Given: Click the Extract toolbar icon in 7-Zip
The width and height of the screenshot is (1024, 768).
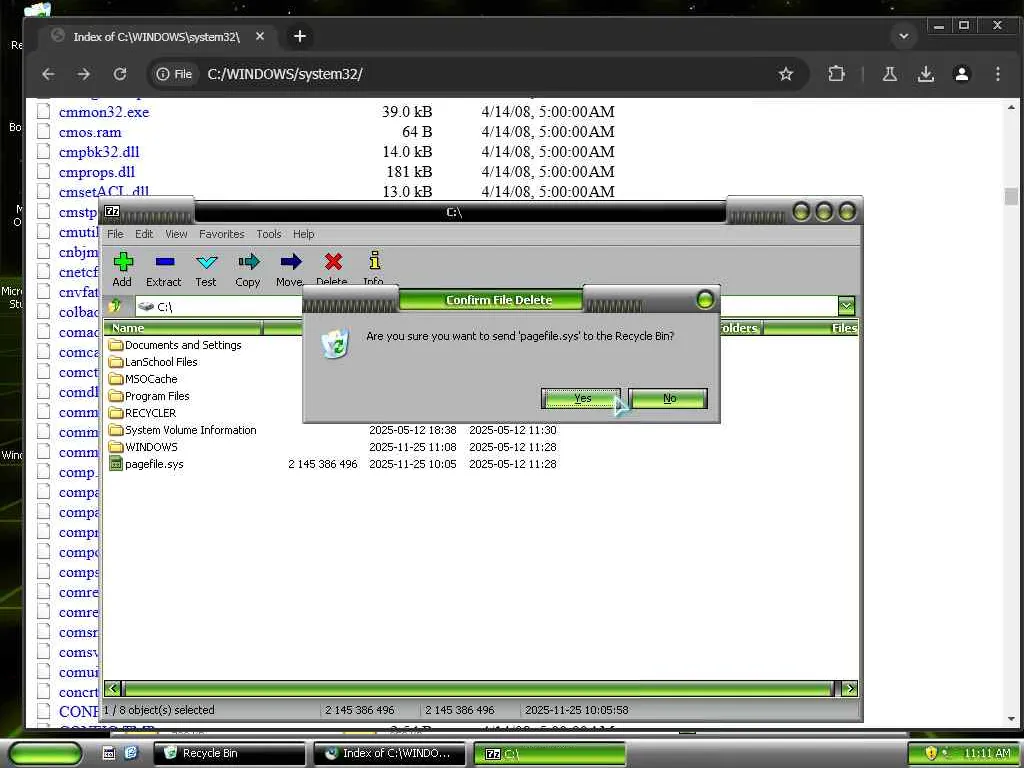Looking at the screenshot, I should coord(165,262).
